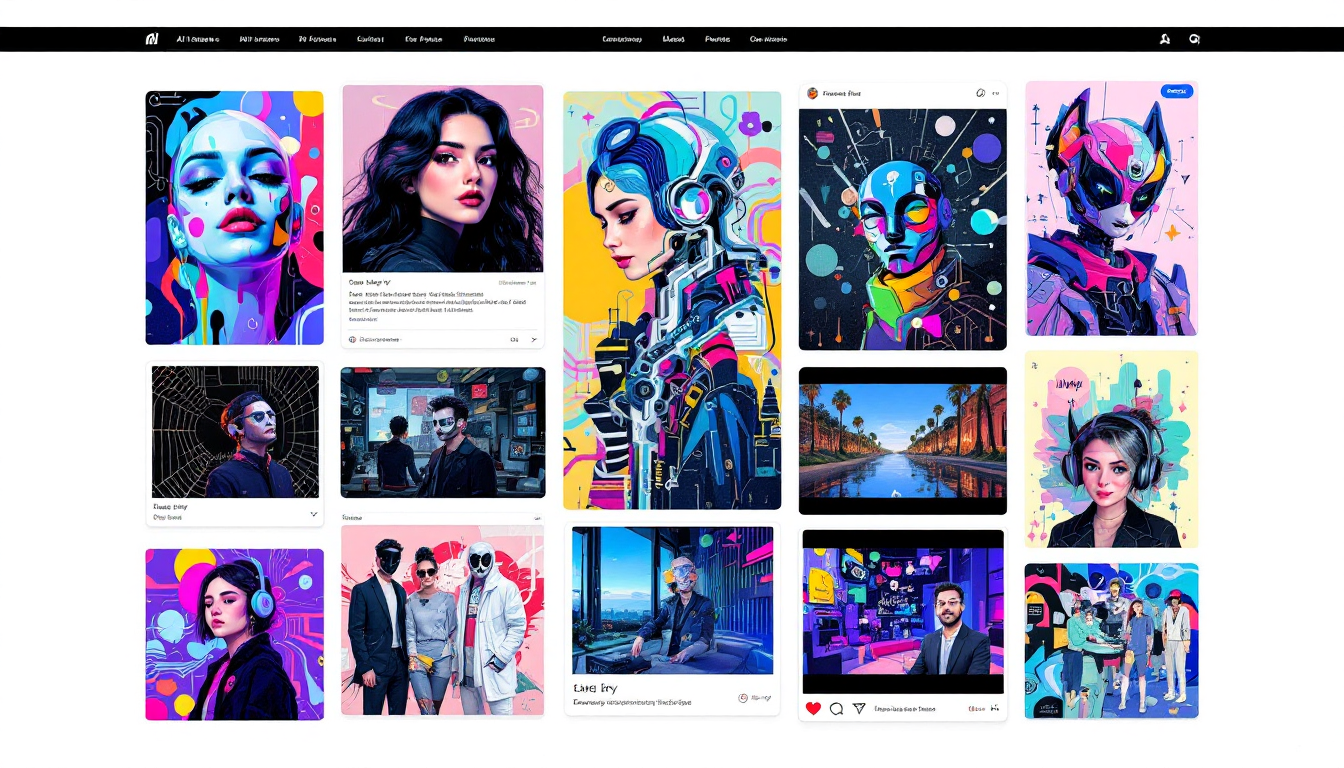The image size is (1344, 768).
Task: Open the first item in the center navigation group
Action: click(x=621, y=39)
